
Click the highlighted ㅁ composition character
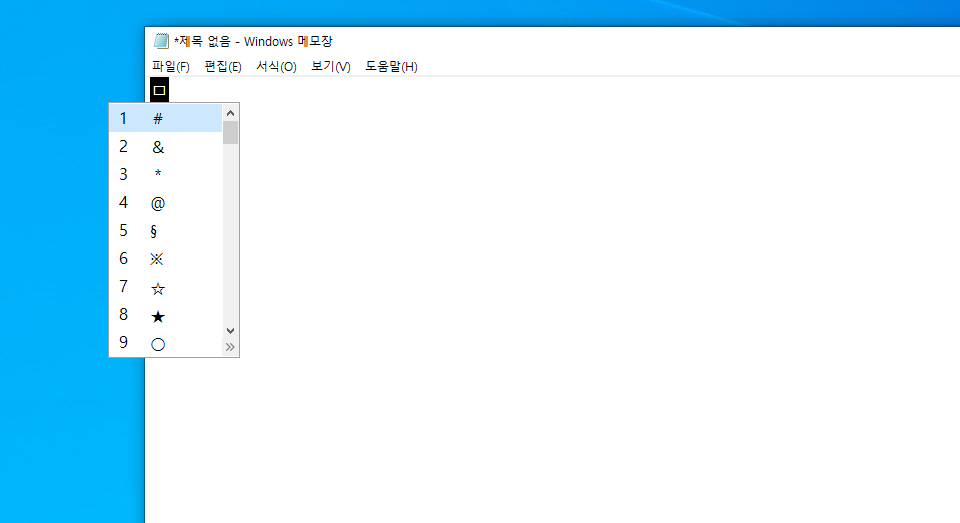click(159, 90)
